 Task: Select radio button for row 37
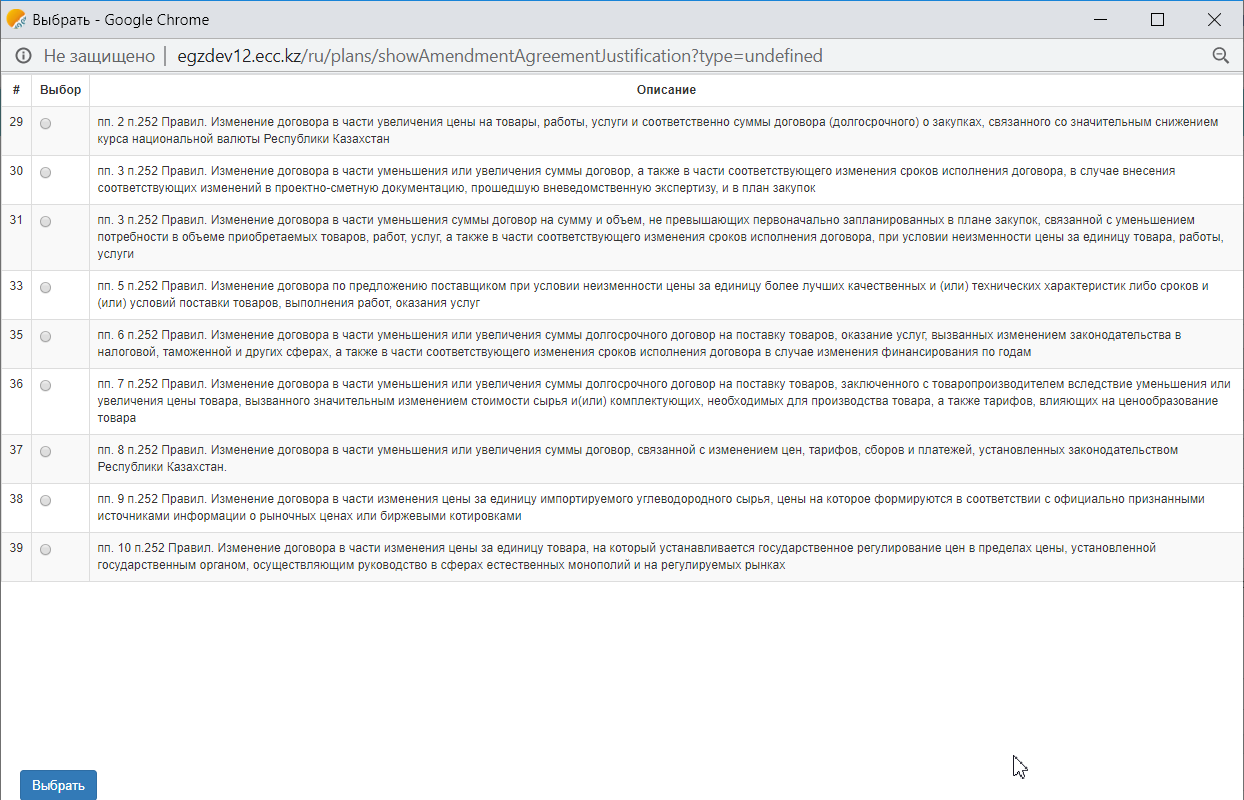pyautogui.click(x=45, y=452)
